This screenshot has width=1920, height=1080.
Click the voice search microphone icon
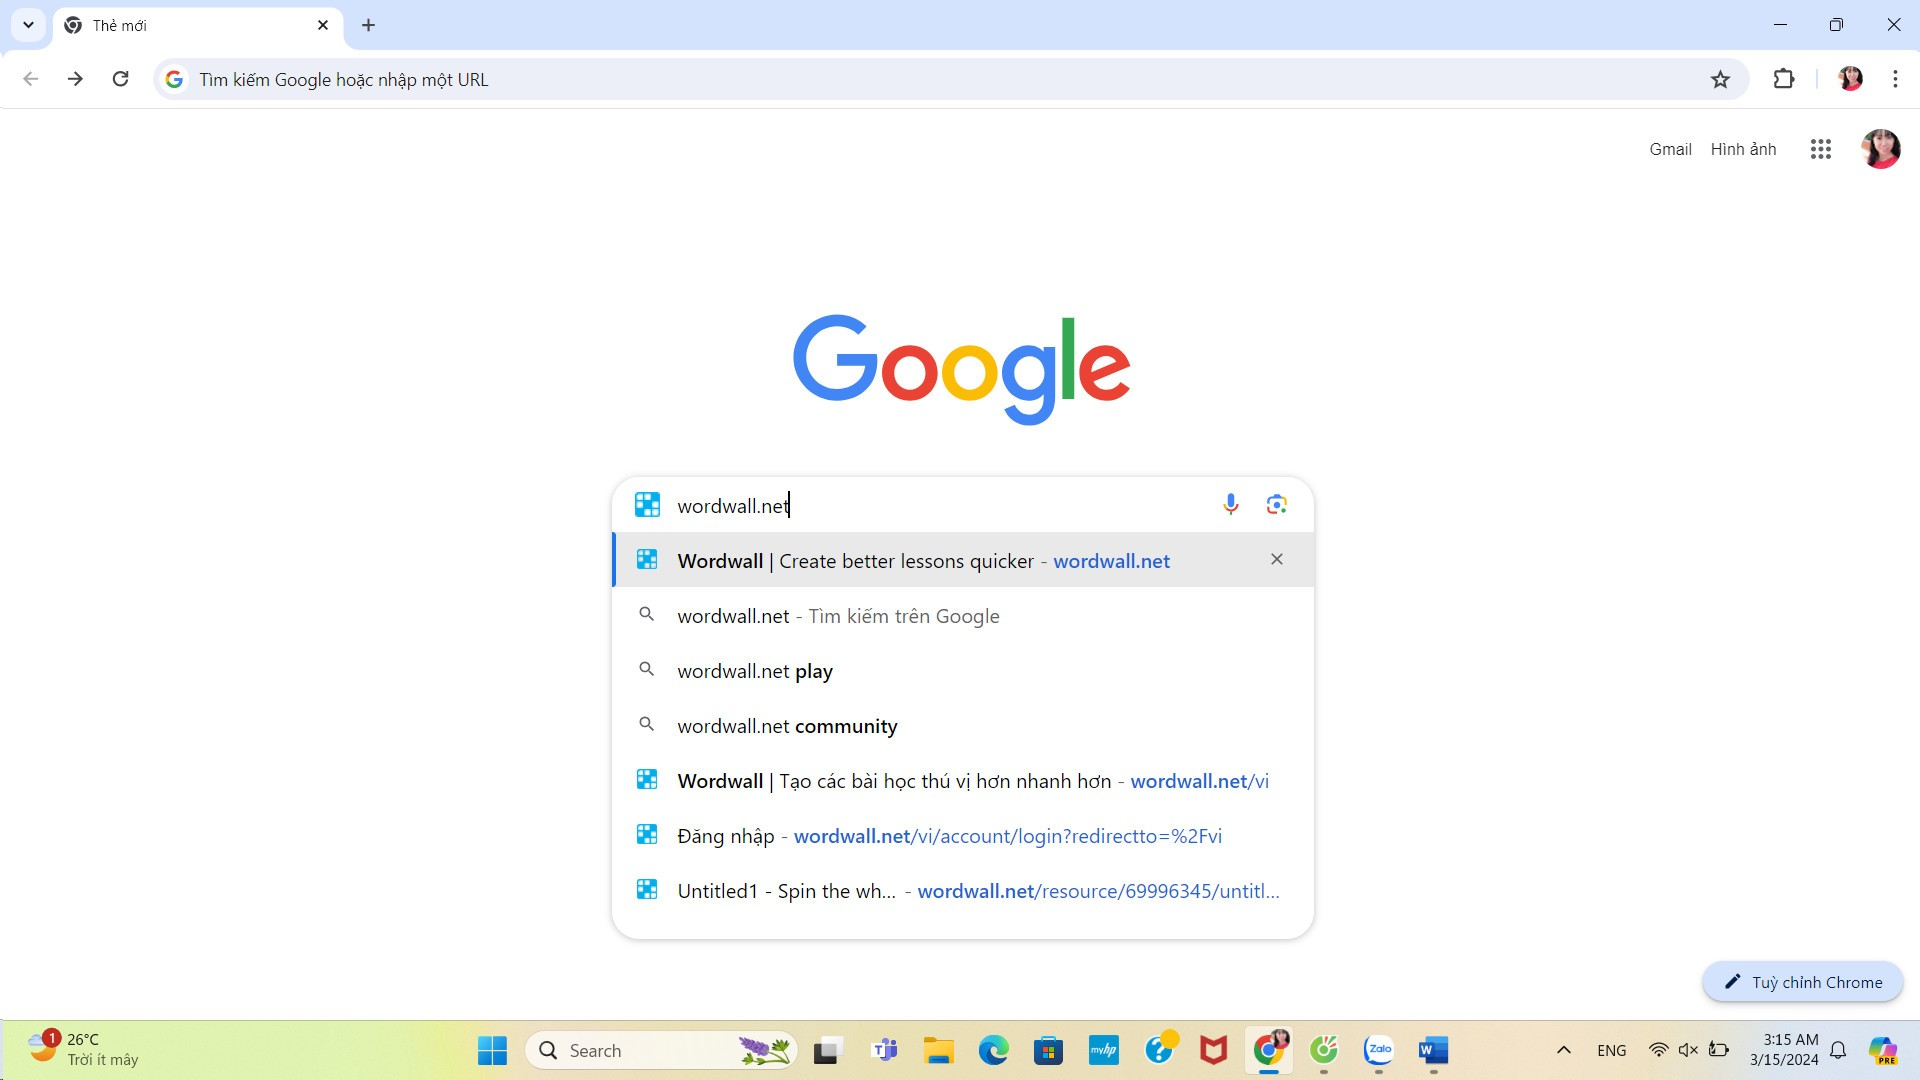pyautogui.click(x=1230, y=505)
